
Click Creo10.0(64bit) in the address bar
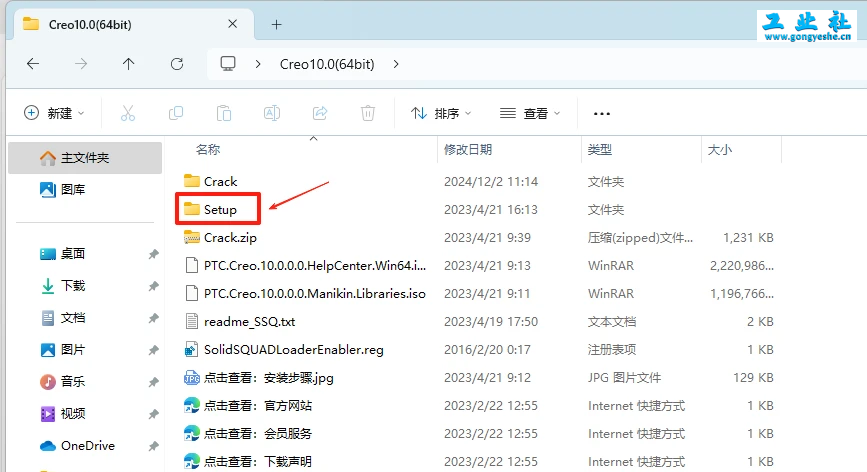click(327, 64)
